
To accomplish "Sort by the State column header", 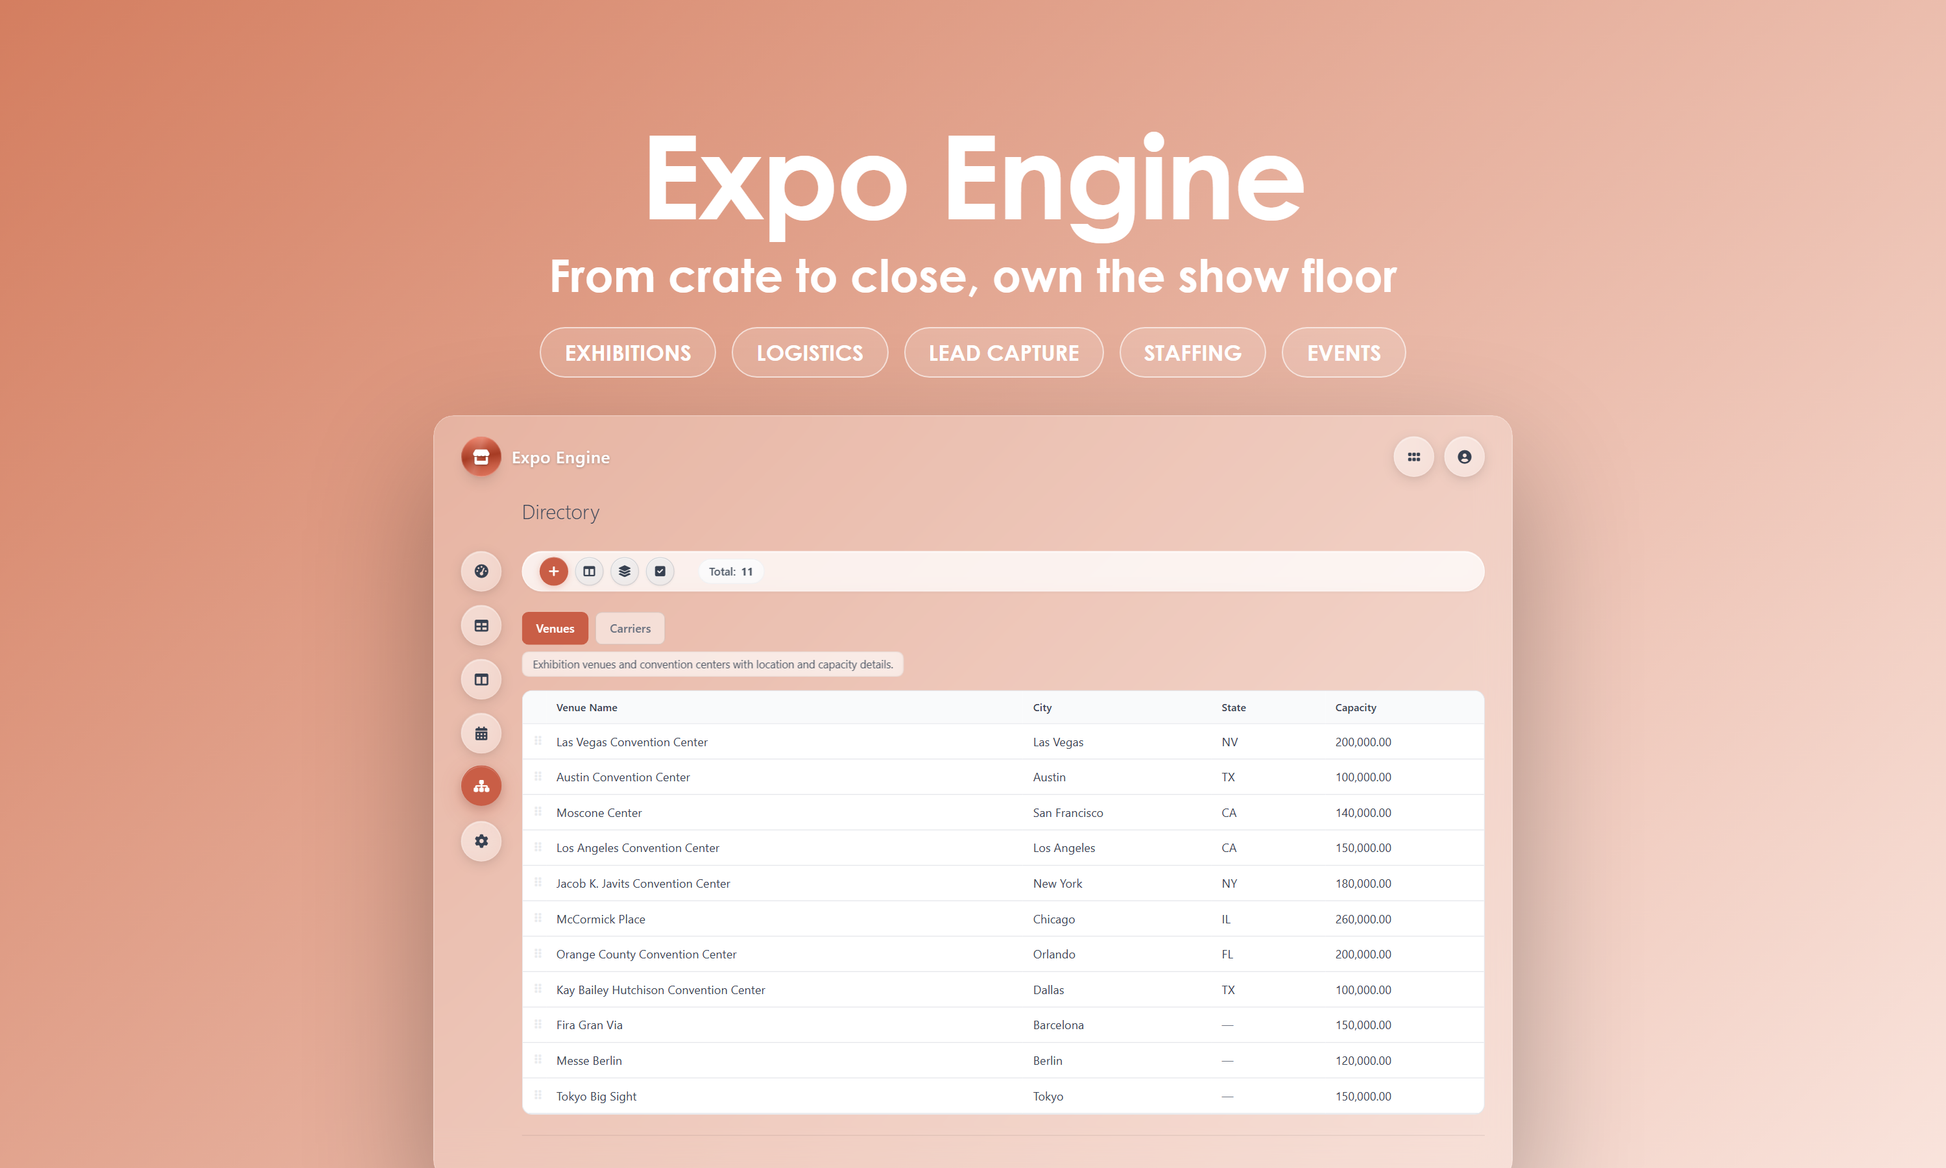I will tap(1233, 708).
